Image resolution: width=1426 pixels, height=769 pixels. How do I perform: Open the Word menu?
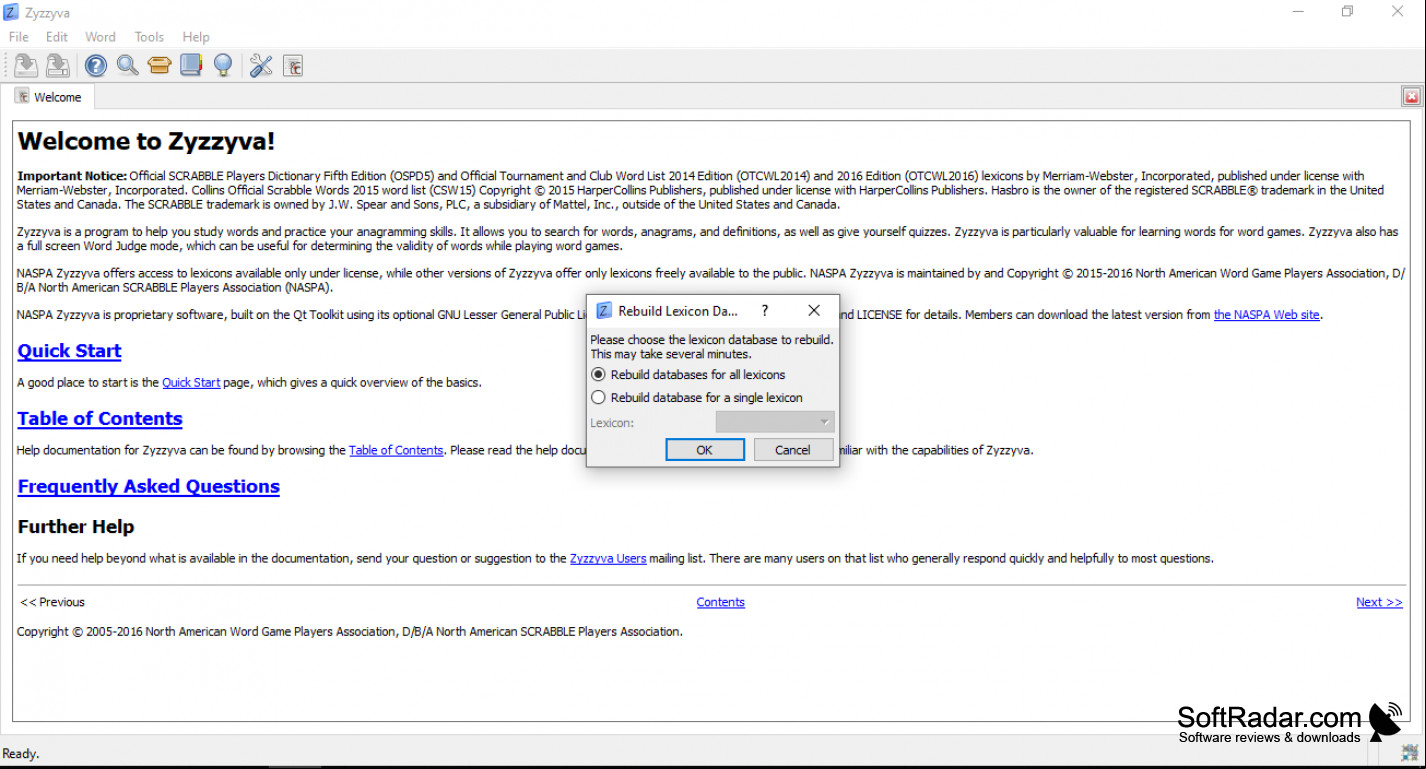(100, 37)
